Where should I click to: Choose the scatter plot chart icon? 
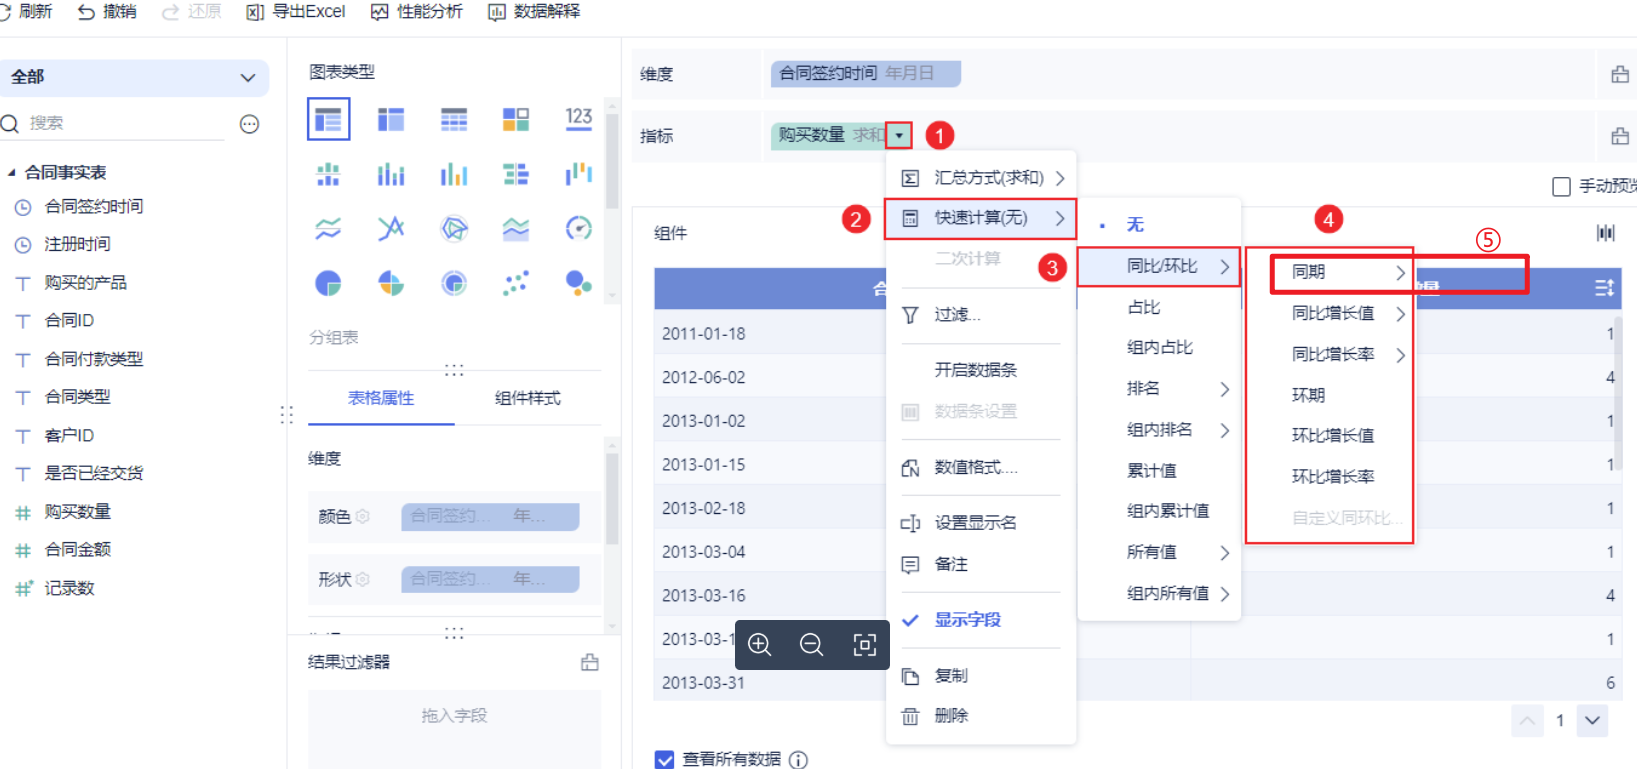pos(516,284)
